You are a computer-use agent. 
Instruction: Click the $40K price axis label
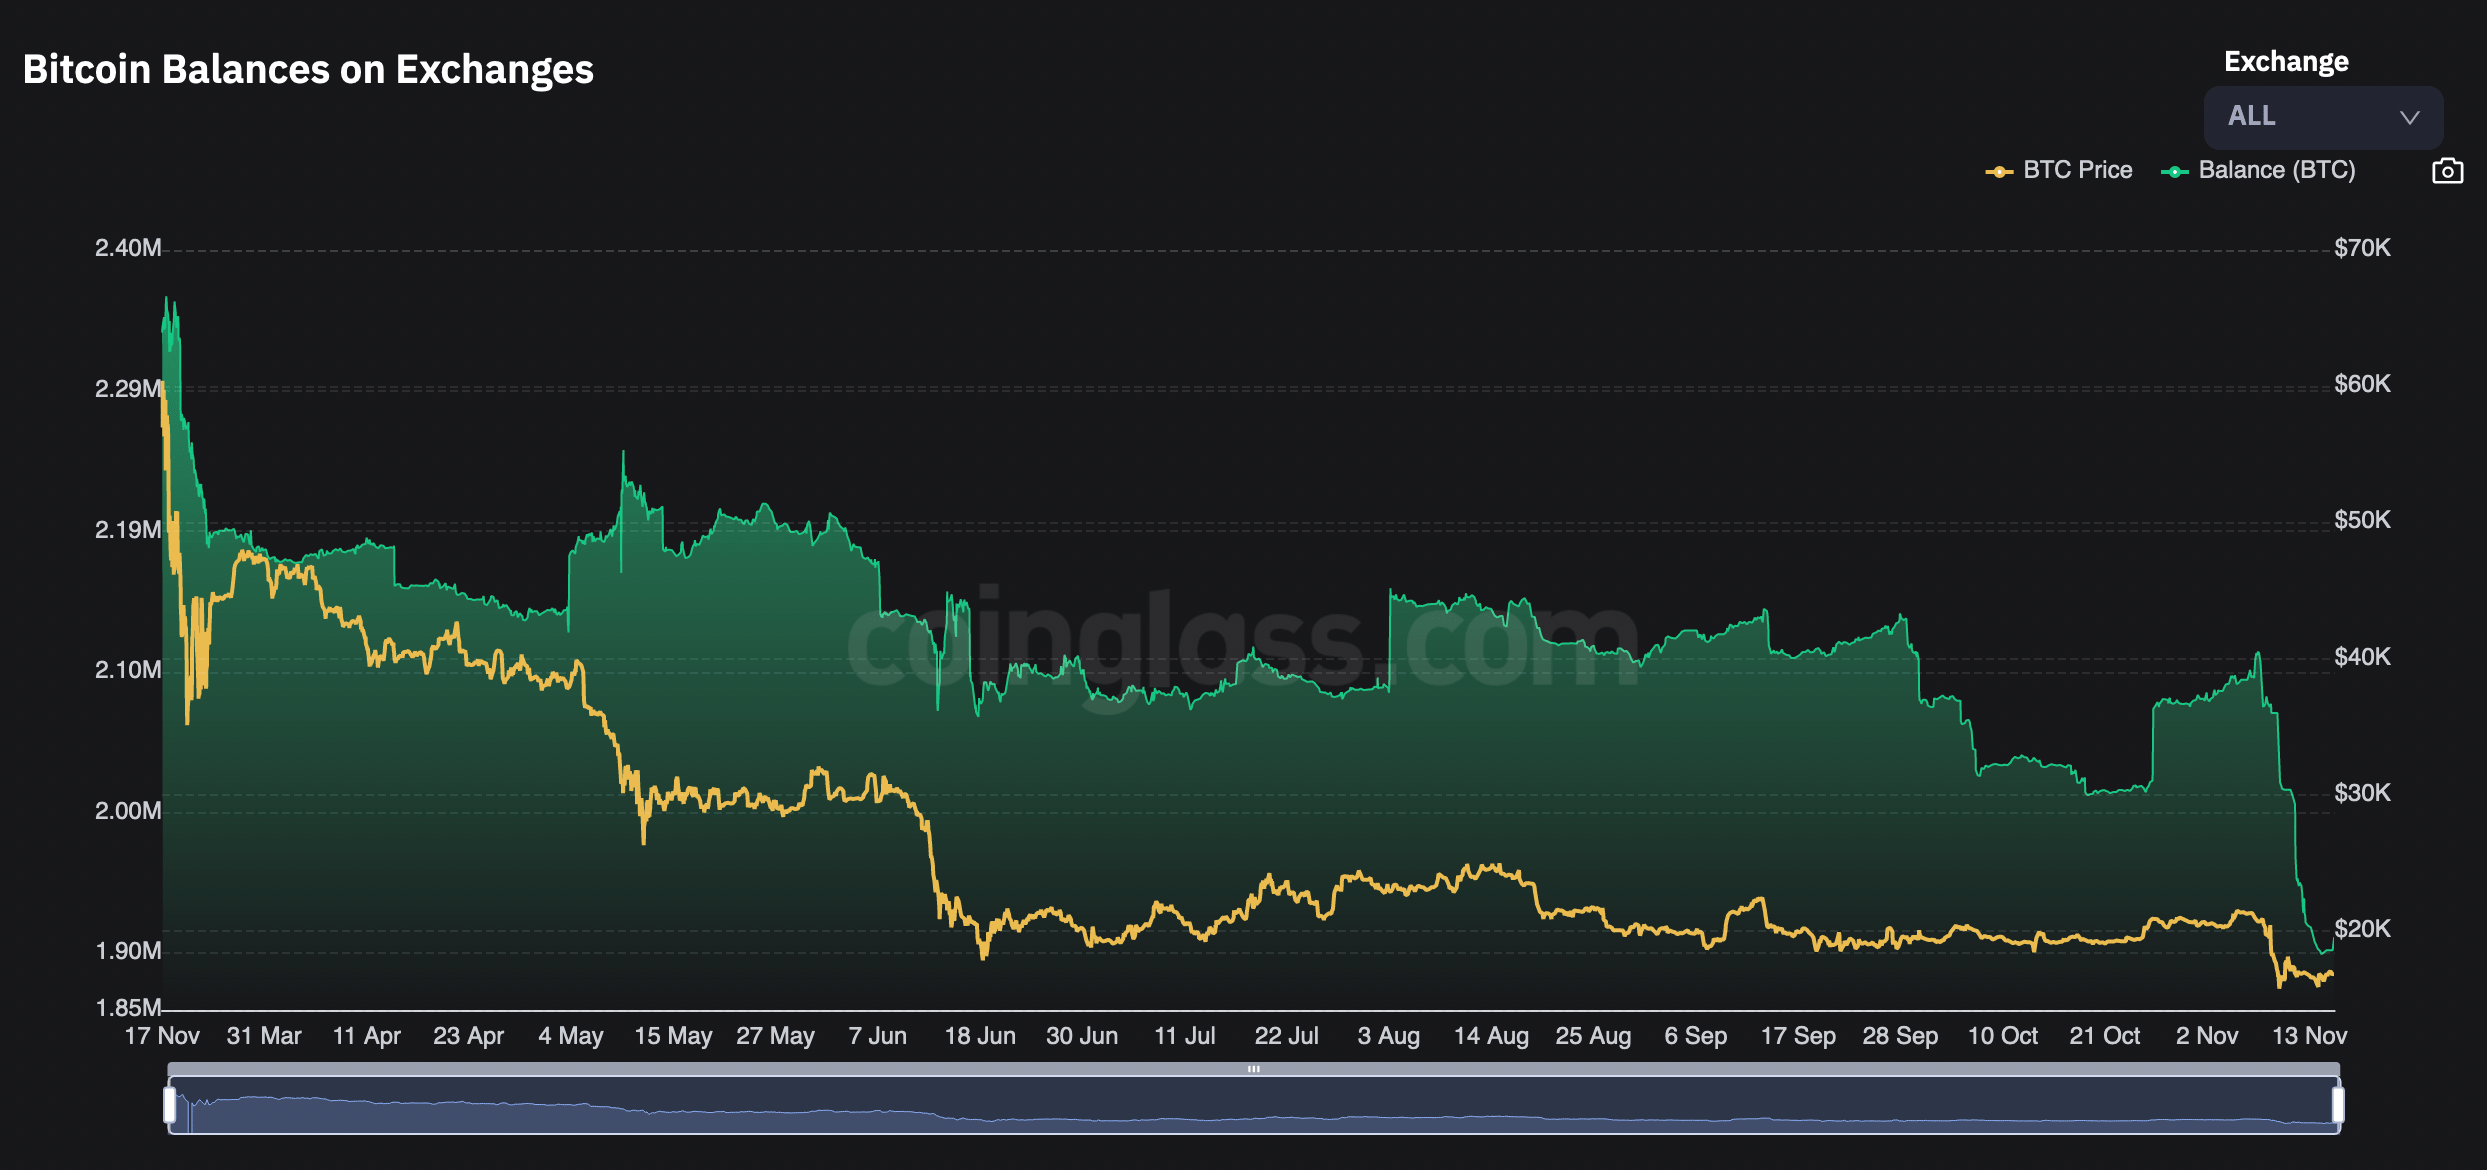click(x=2362, y=657)
